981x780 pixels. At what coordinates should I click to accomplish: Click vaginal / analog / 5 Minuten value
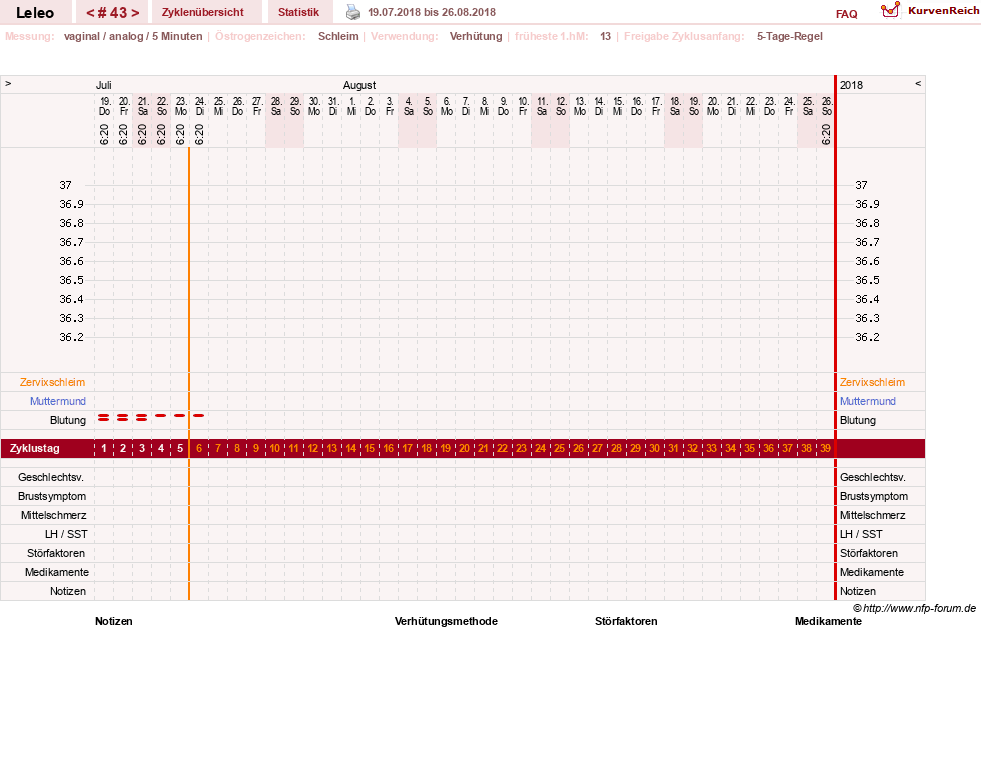tap(133, 36)
